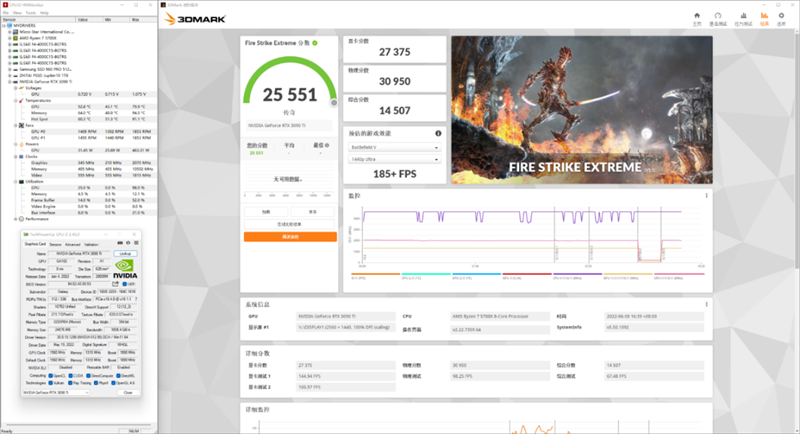Toggle the DirectML checkbox in GPU-Z
The height and width of the screenshot is (434, 800).
(118, 375)
